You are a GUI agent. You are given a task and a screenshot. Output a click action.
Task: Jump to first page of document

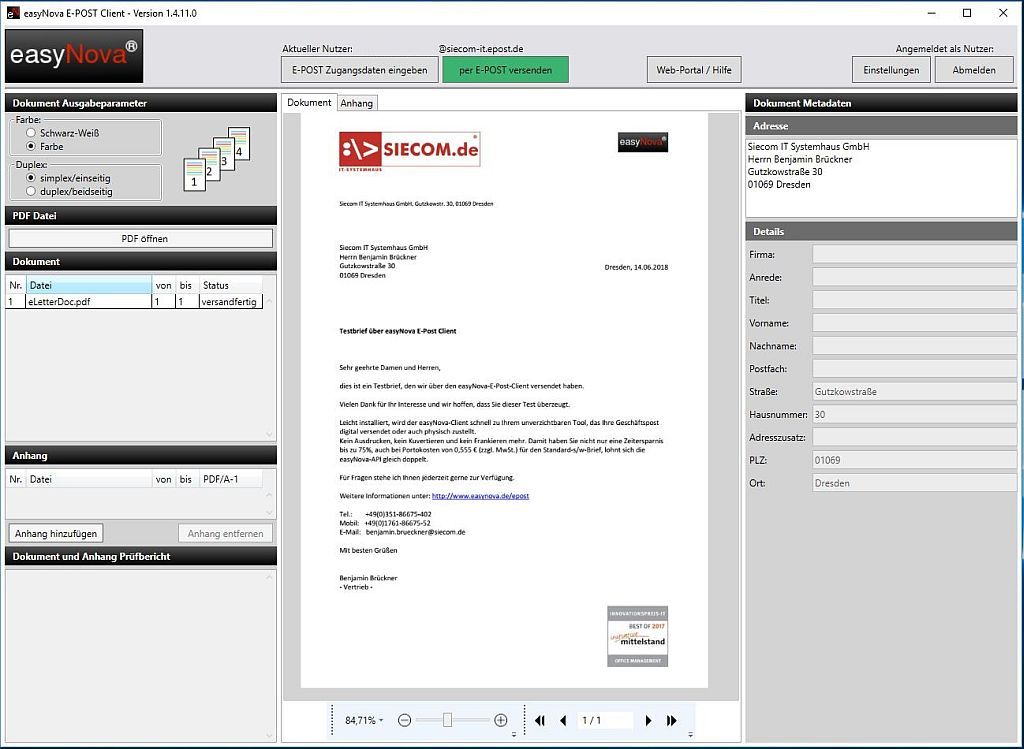(539, 720)
